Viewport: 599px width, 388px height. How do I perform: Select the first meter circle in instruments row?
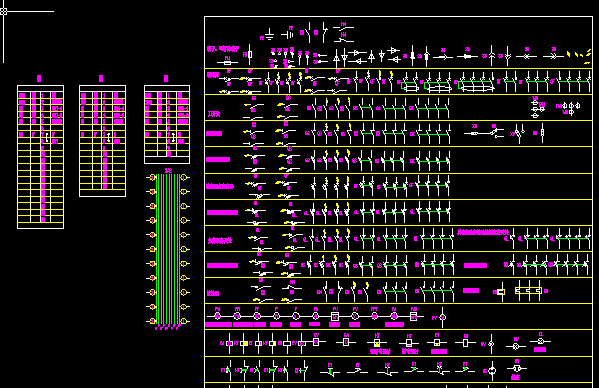click(217, 316)
